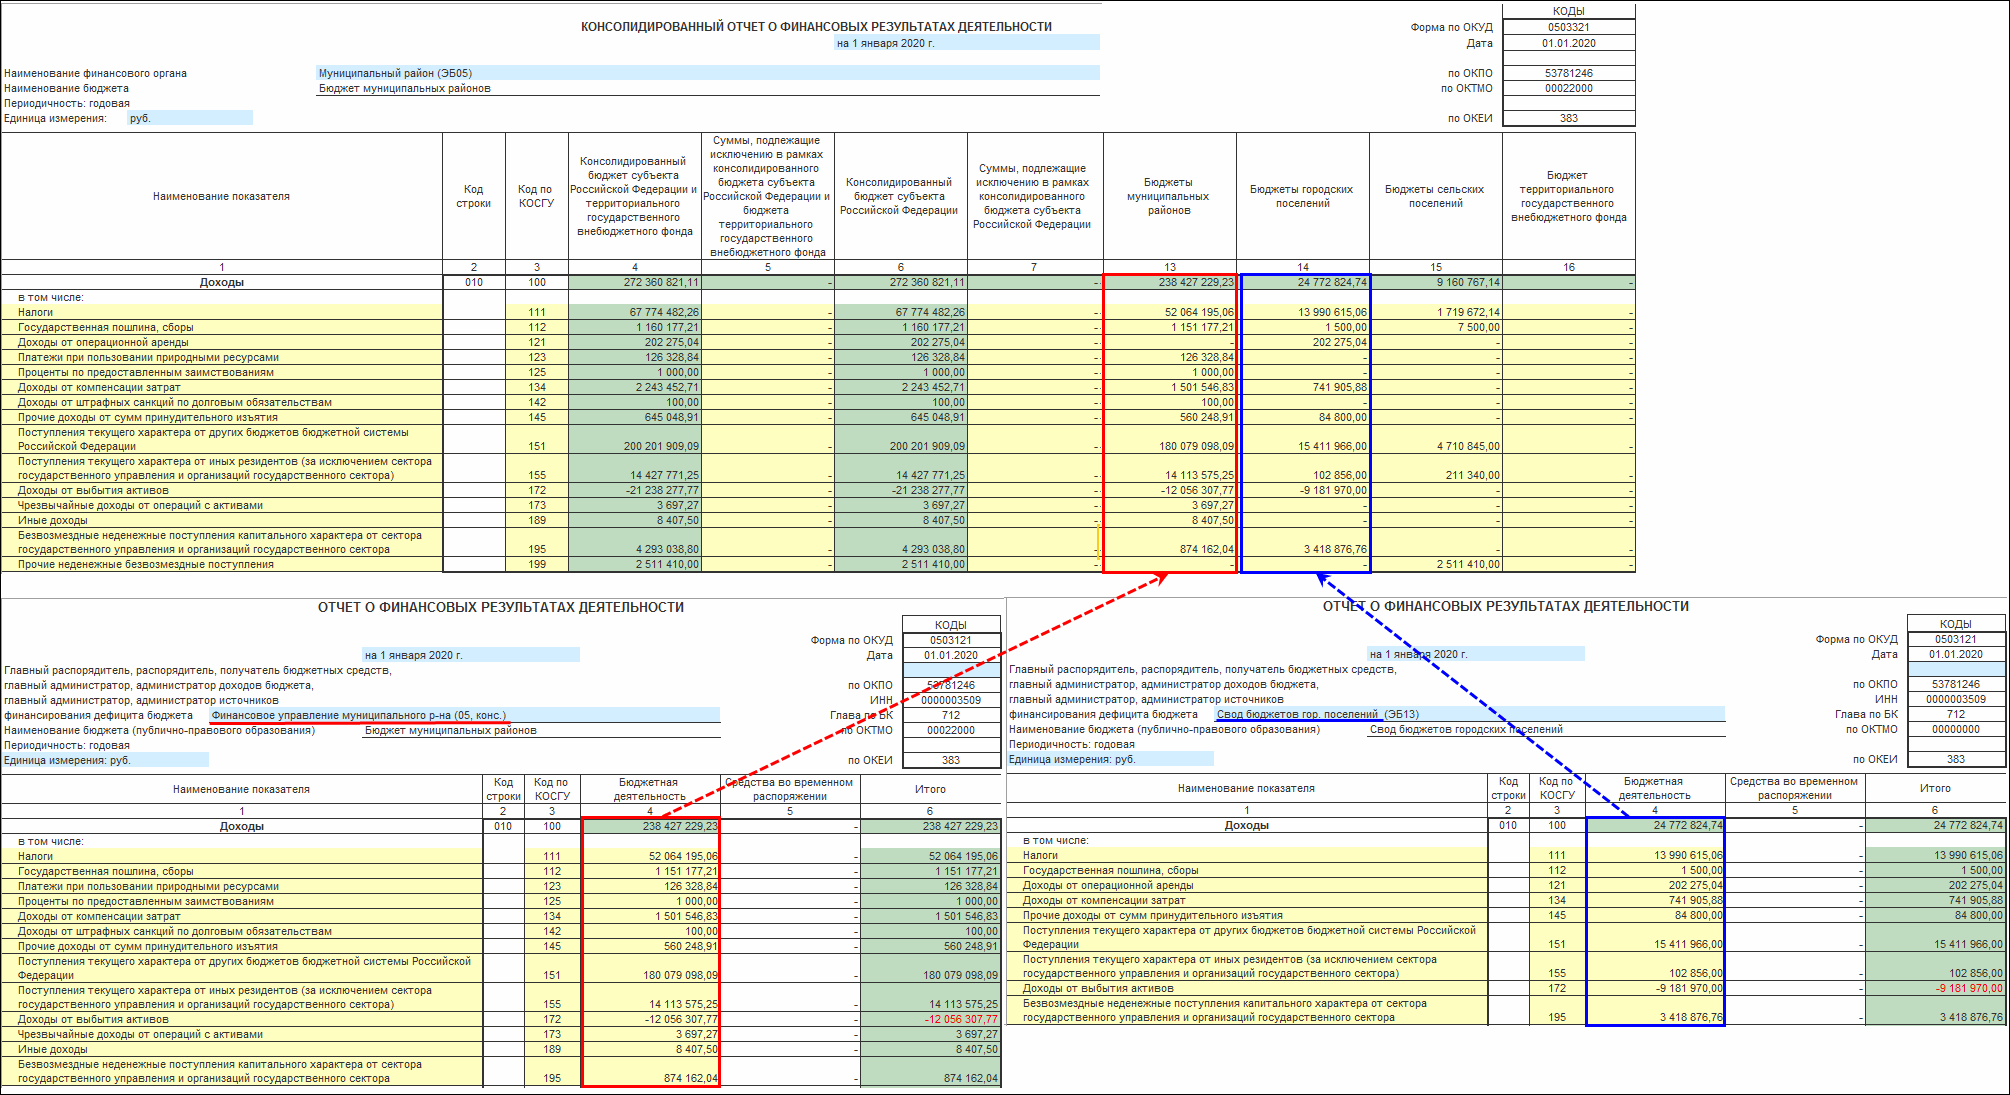Screen dimensions: 2010x1095
Task: Click 'Свод бюджетов городских поселений' budget name field
Action: point(1546,729)
